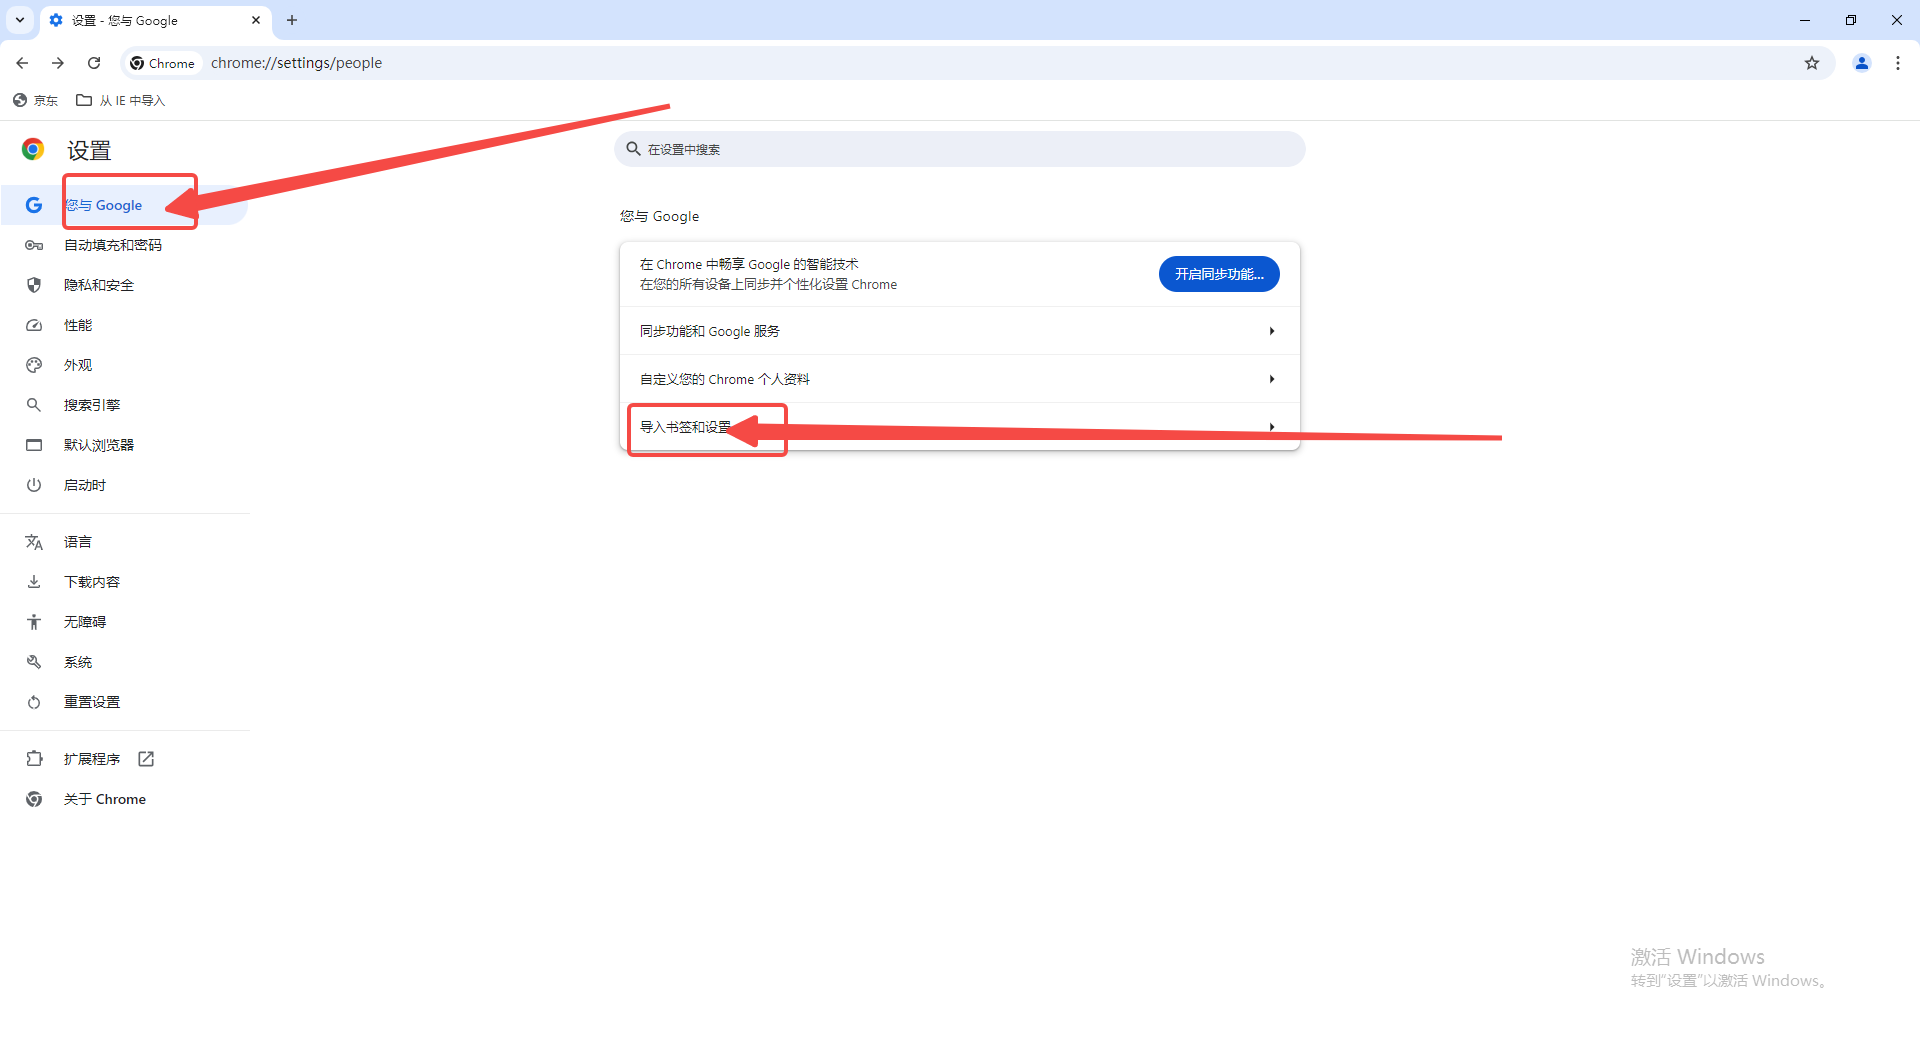Screen dimensions: 1920x1040
Task: Reload the settings page
Action: pos(94,63)
